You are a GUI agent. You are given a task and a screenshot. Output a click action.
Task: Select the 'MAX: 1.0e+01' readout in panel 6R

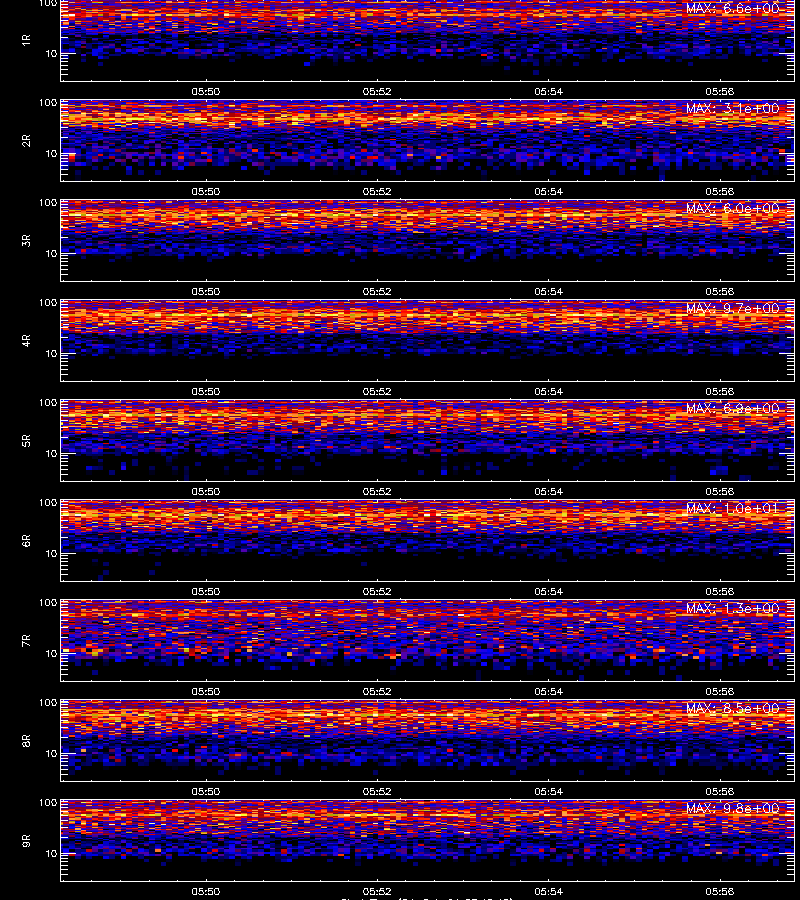point(732,509)
